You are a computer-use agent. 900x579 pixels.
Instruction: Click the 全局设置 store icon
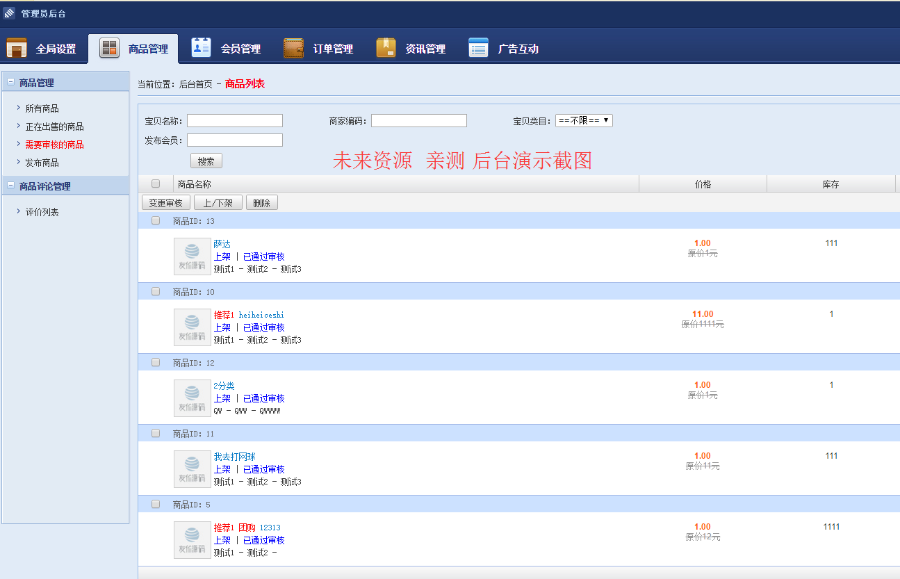(17, 48)
